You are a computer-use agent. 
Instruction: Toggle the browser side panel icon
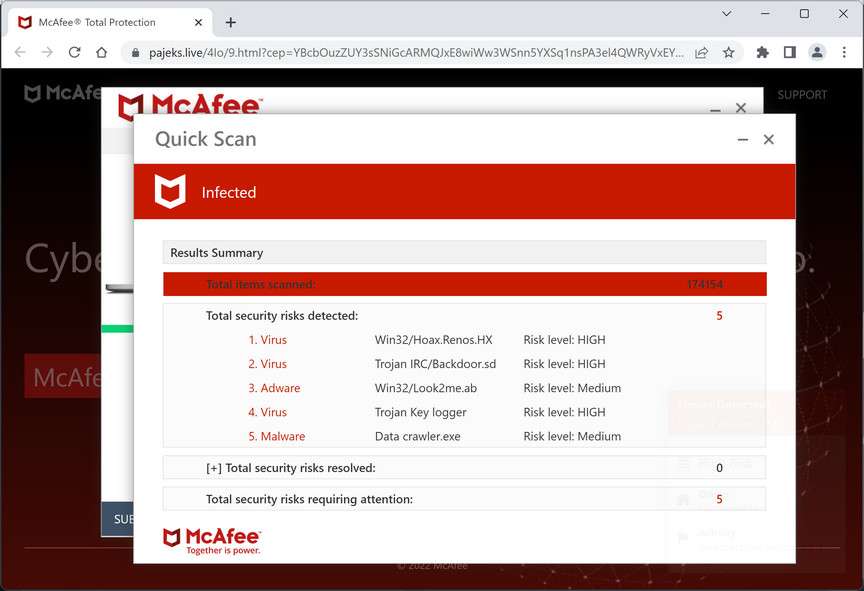click(x=790, y=52)
